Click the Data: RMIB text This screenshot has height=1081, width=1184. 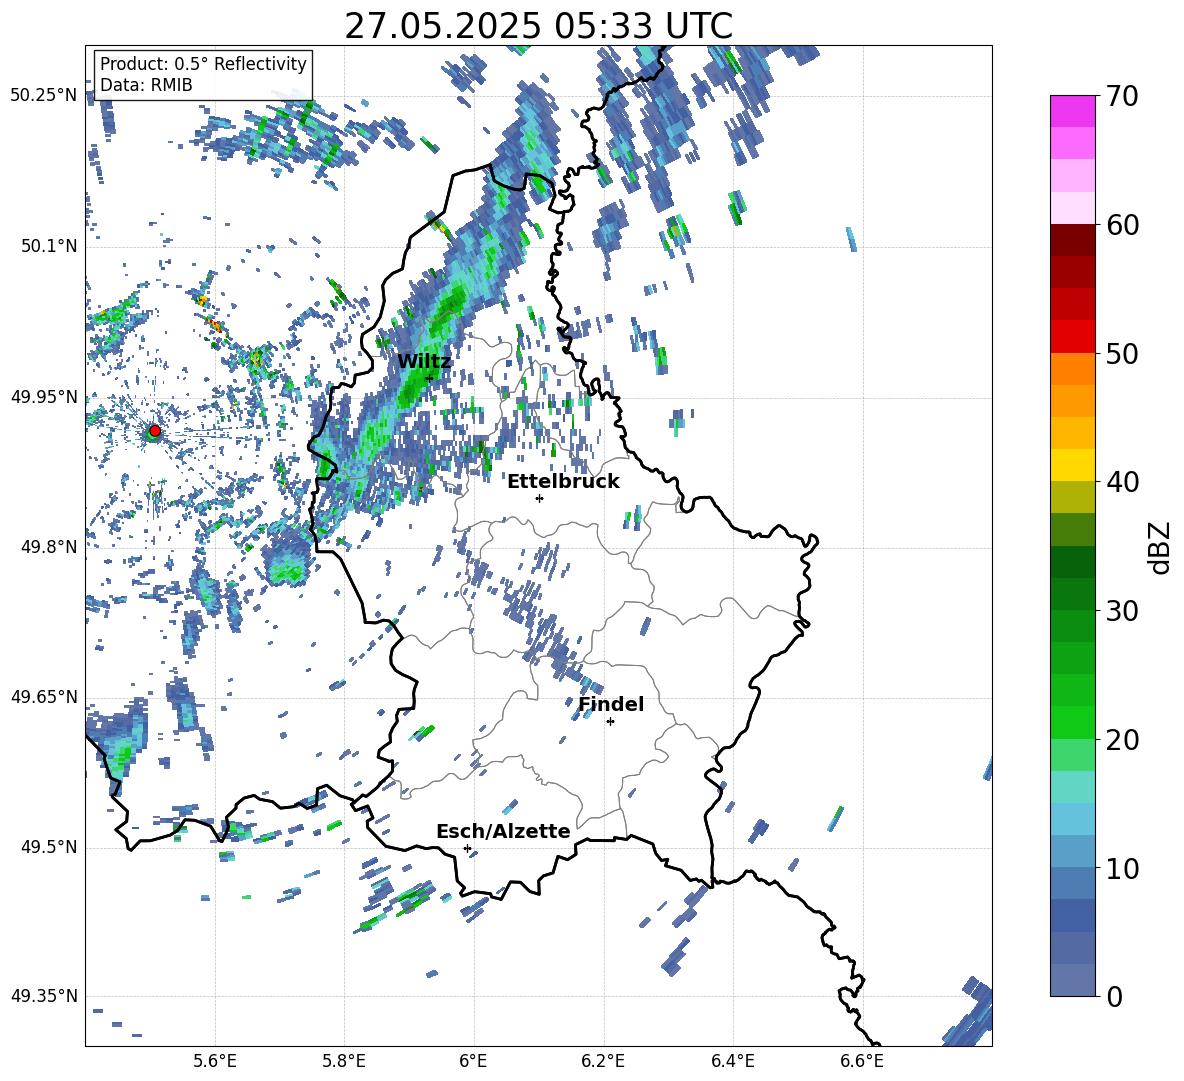[146, 85]
